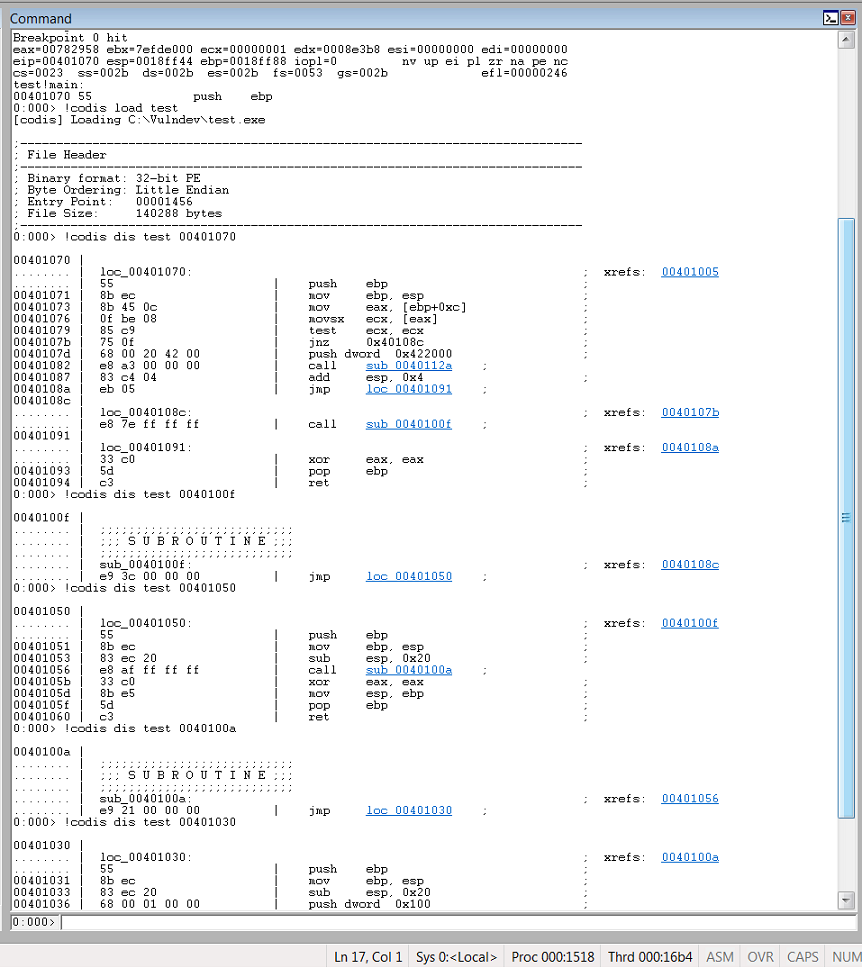Focus the command input field beside the 0:000> prompt
Viewport: 862px width, 968px height.
pos(458,922)
